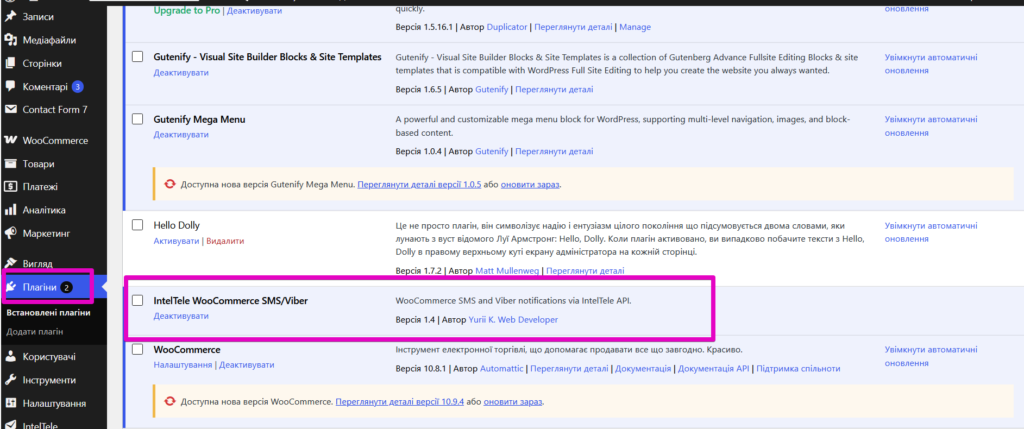
Task: Open Yurii K. Web Developer author link
Action: tap(513, 320)
